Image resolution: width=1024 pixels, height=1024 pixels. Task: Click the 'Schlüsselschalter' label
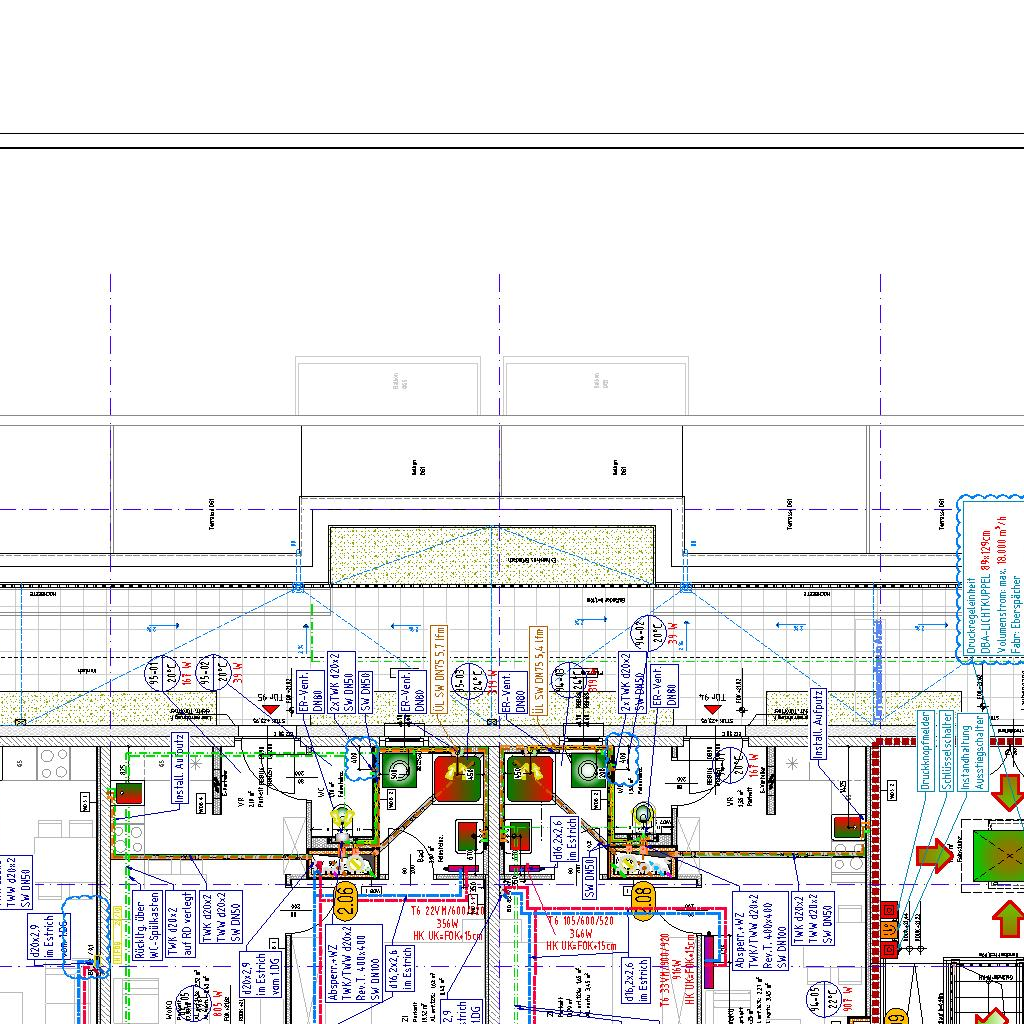pyautogui.click(x=947, y=750)
